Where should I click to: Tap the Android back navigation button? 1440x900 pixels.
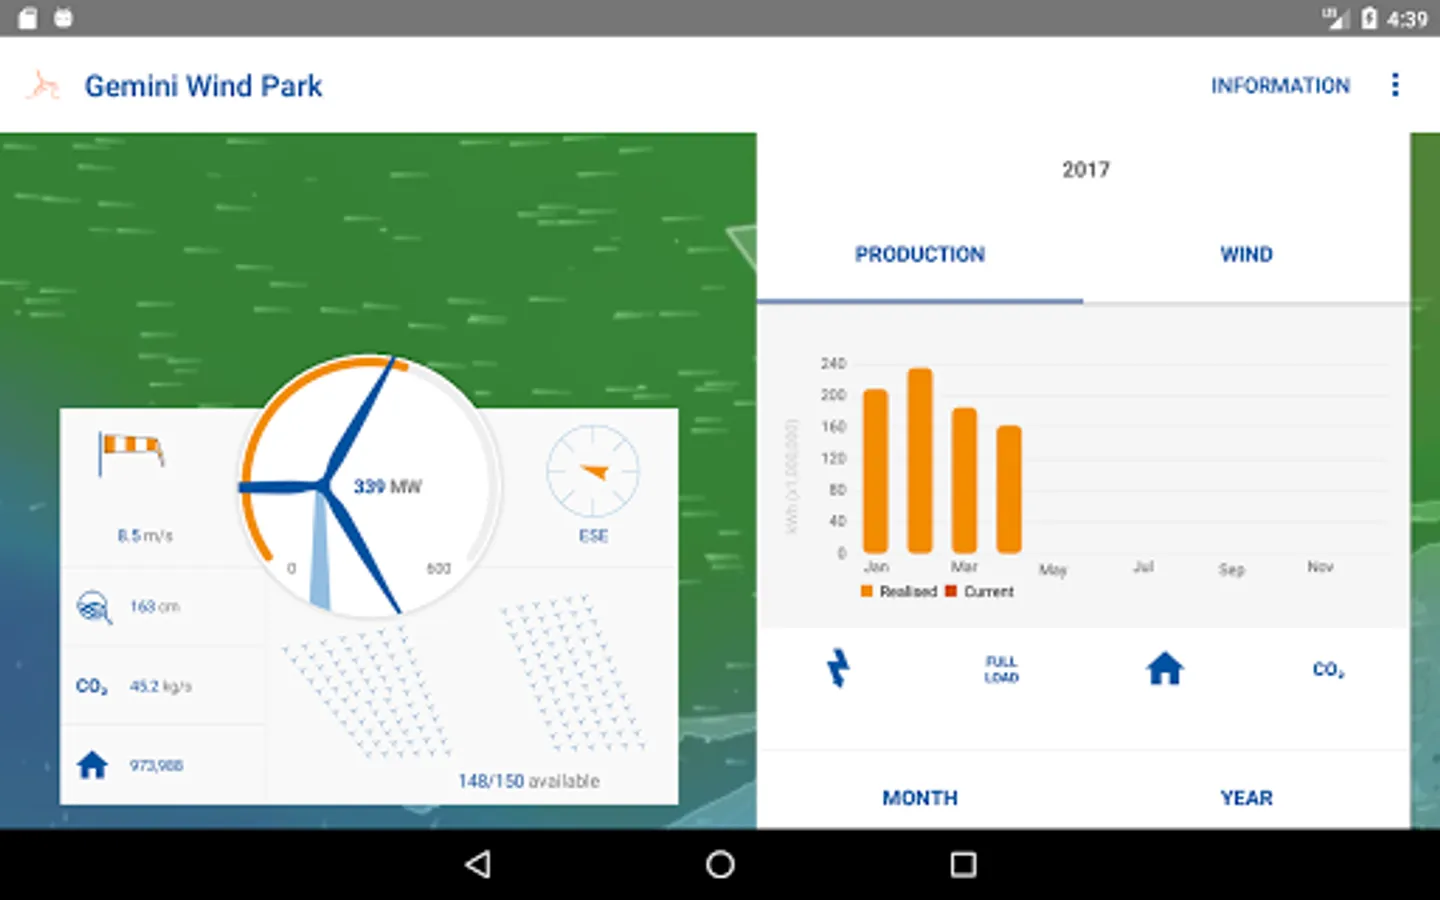478,864
